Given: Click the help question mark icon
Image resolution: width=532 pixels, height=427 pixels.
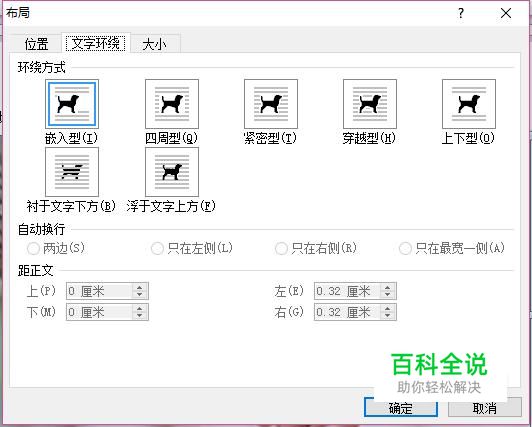Looking at the screenshot, I should click(460, 14).
